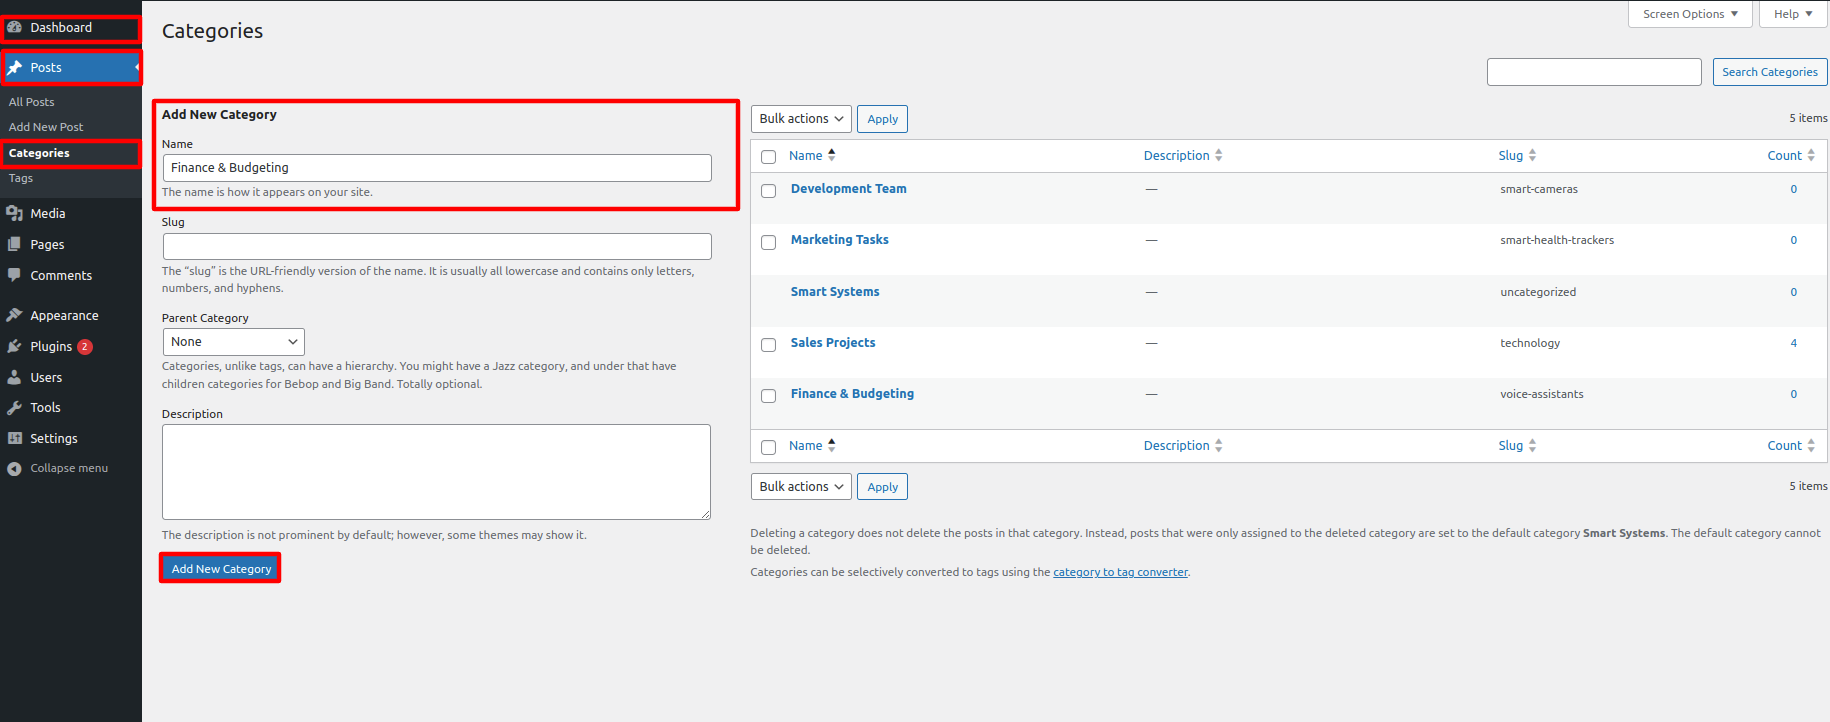Image resolution: width=1830 pixels, height=722 pixels.
Task: Click the Comments speech bubble icon
Action: pyautogui.click(x=14, y=275)
